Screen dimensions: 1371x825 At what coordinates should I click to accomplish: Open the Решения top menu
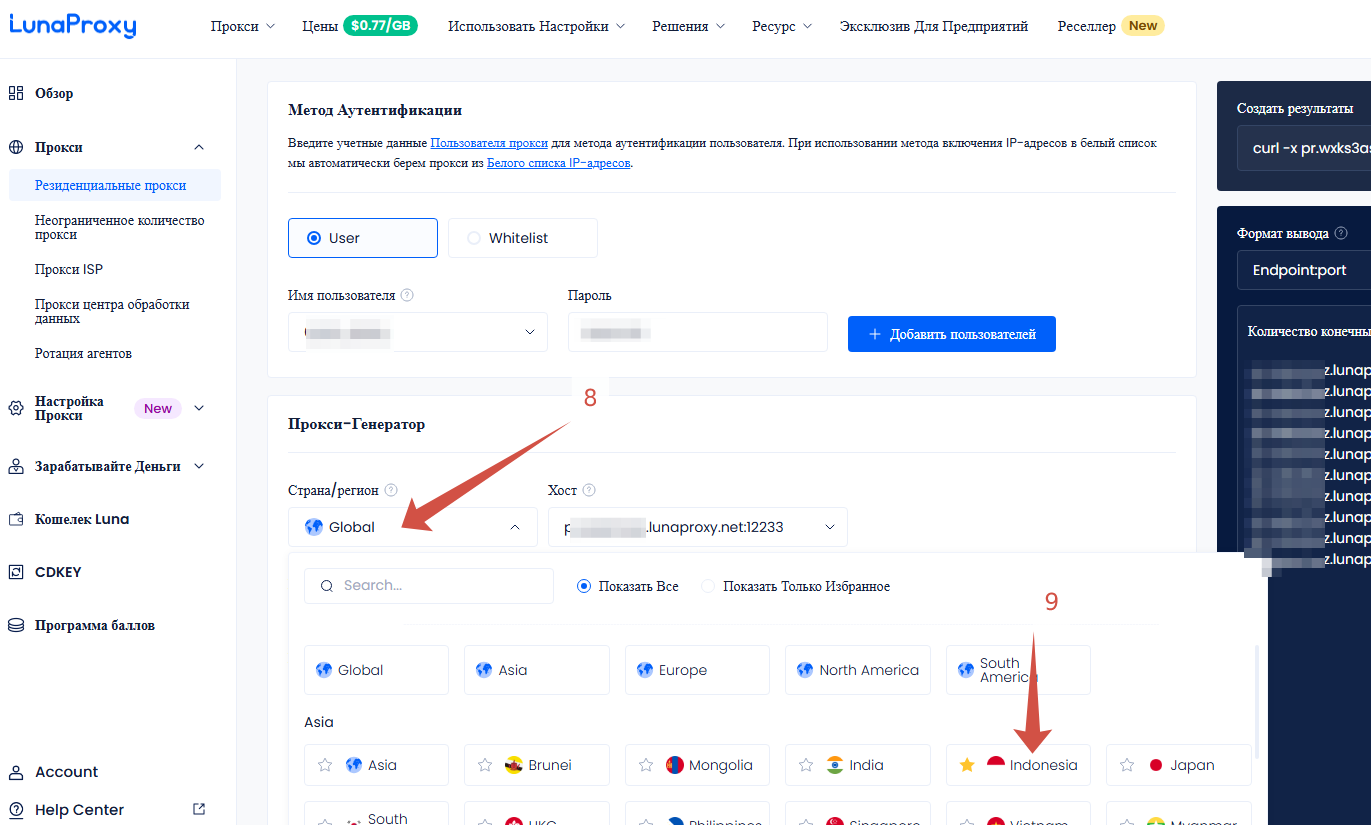(x=687, y=27)
